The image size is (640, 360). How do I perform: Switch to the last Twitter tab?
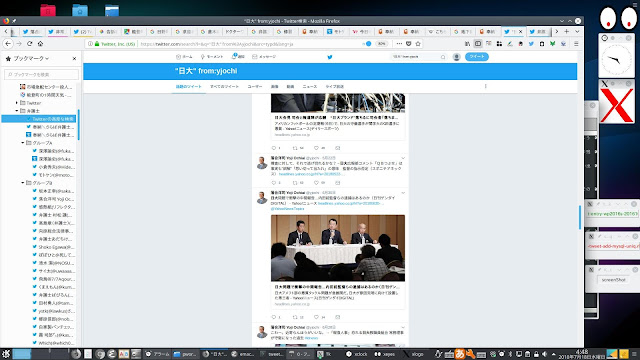point(539,31)
